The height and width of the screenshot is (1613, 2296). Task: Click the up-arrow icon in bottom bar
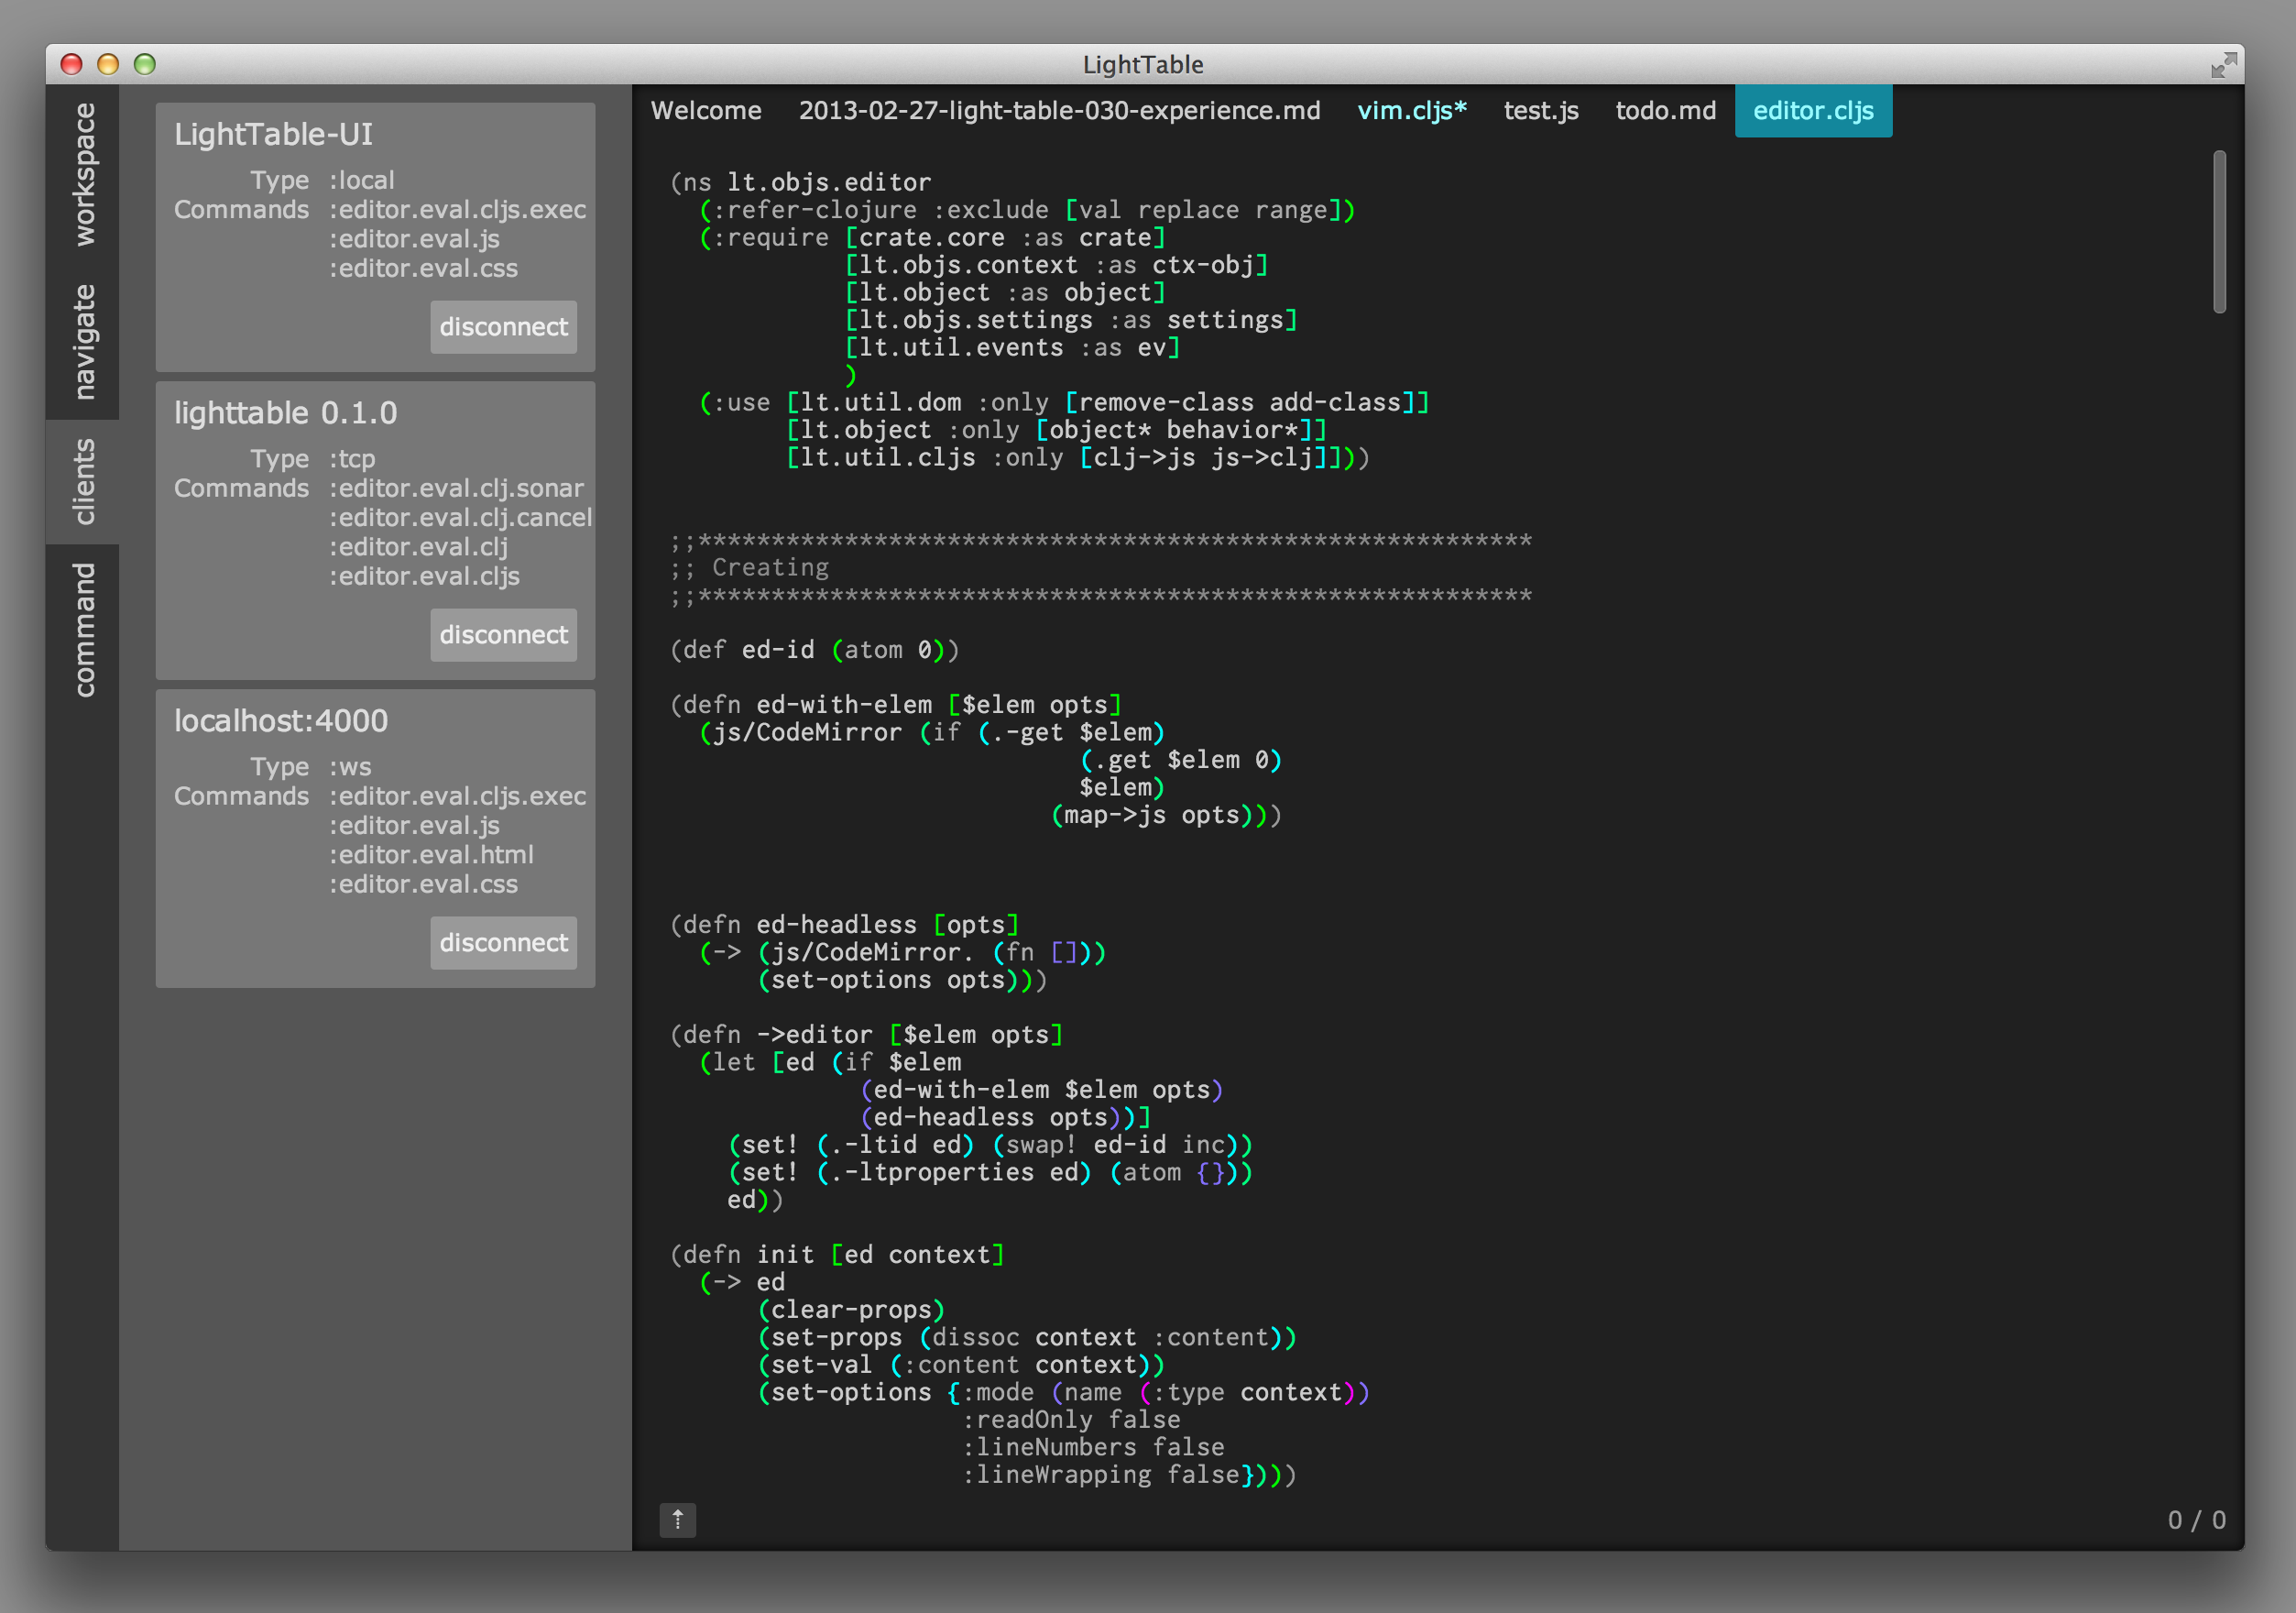[x=677, y=1519]
